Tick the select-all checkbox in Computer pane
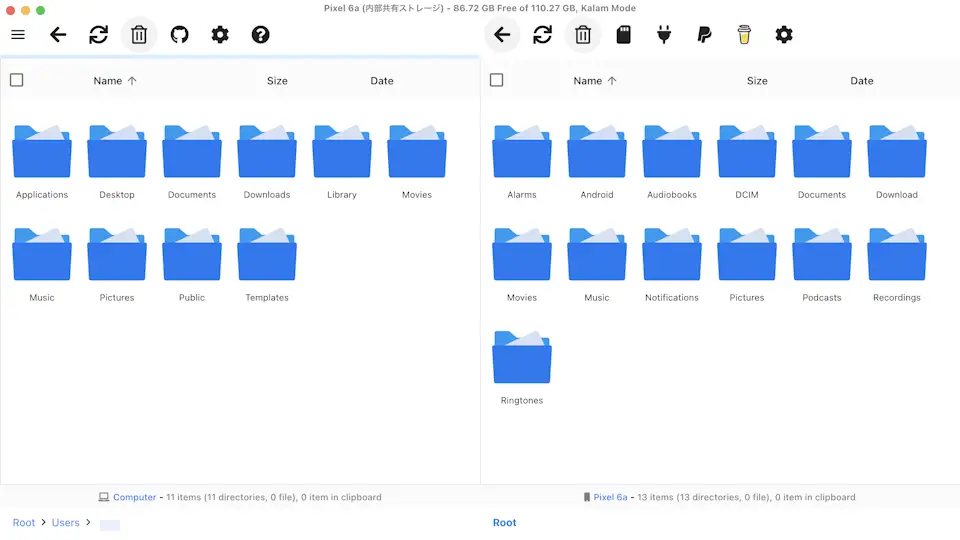The width and height of the screenshot is (960, 540). coord(17,80)
